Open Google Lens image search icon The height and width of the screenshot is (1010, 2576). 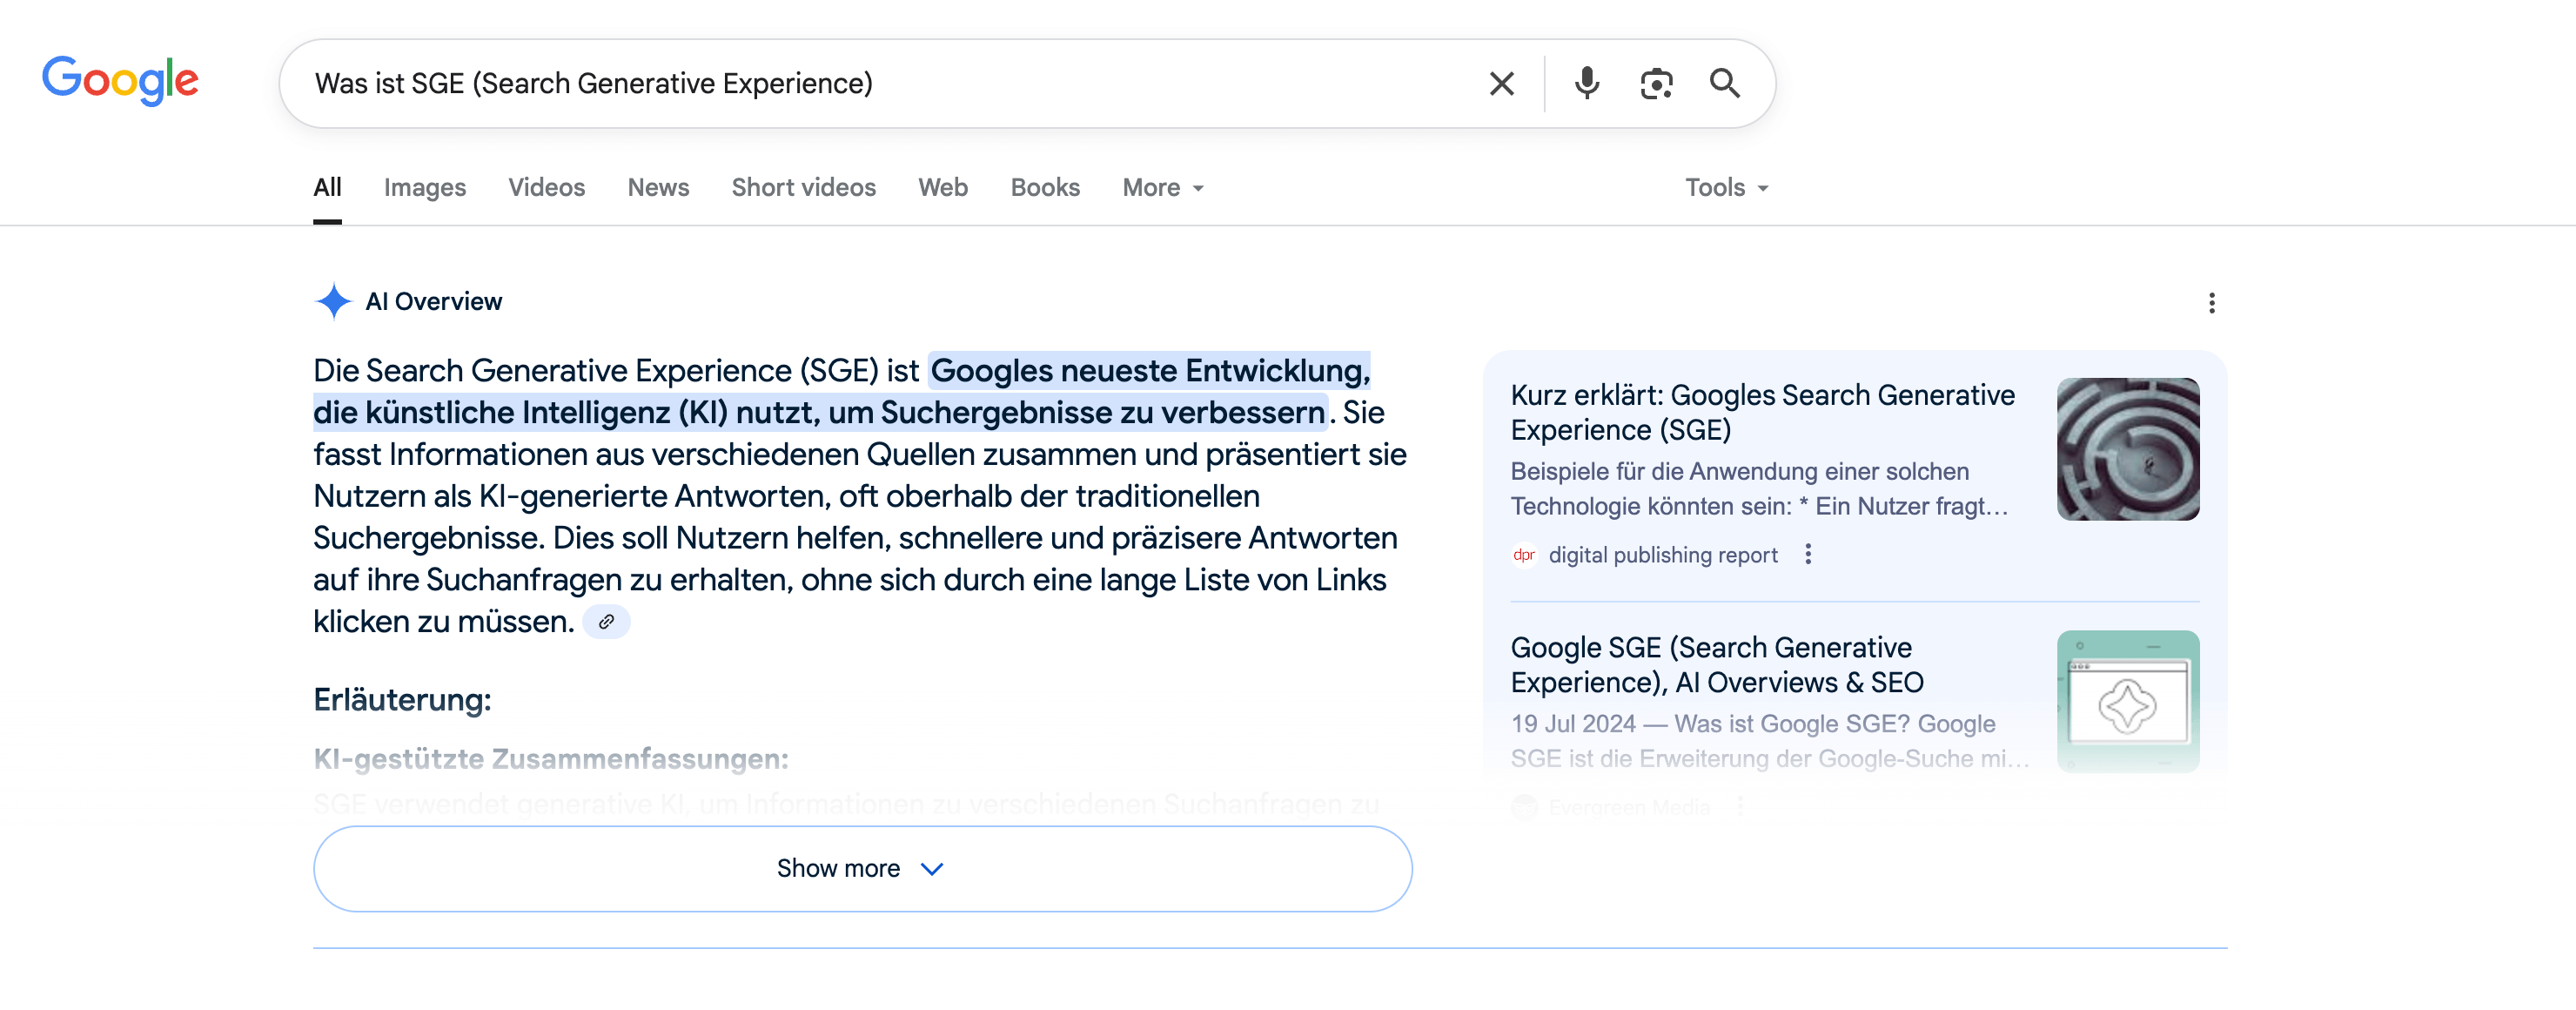click(x=1656, y=84)
